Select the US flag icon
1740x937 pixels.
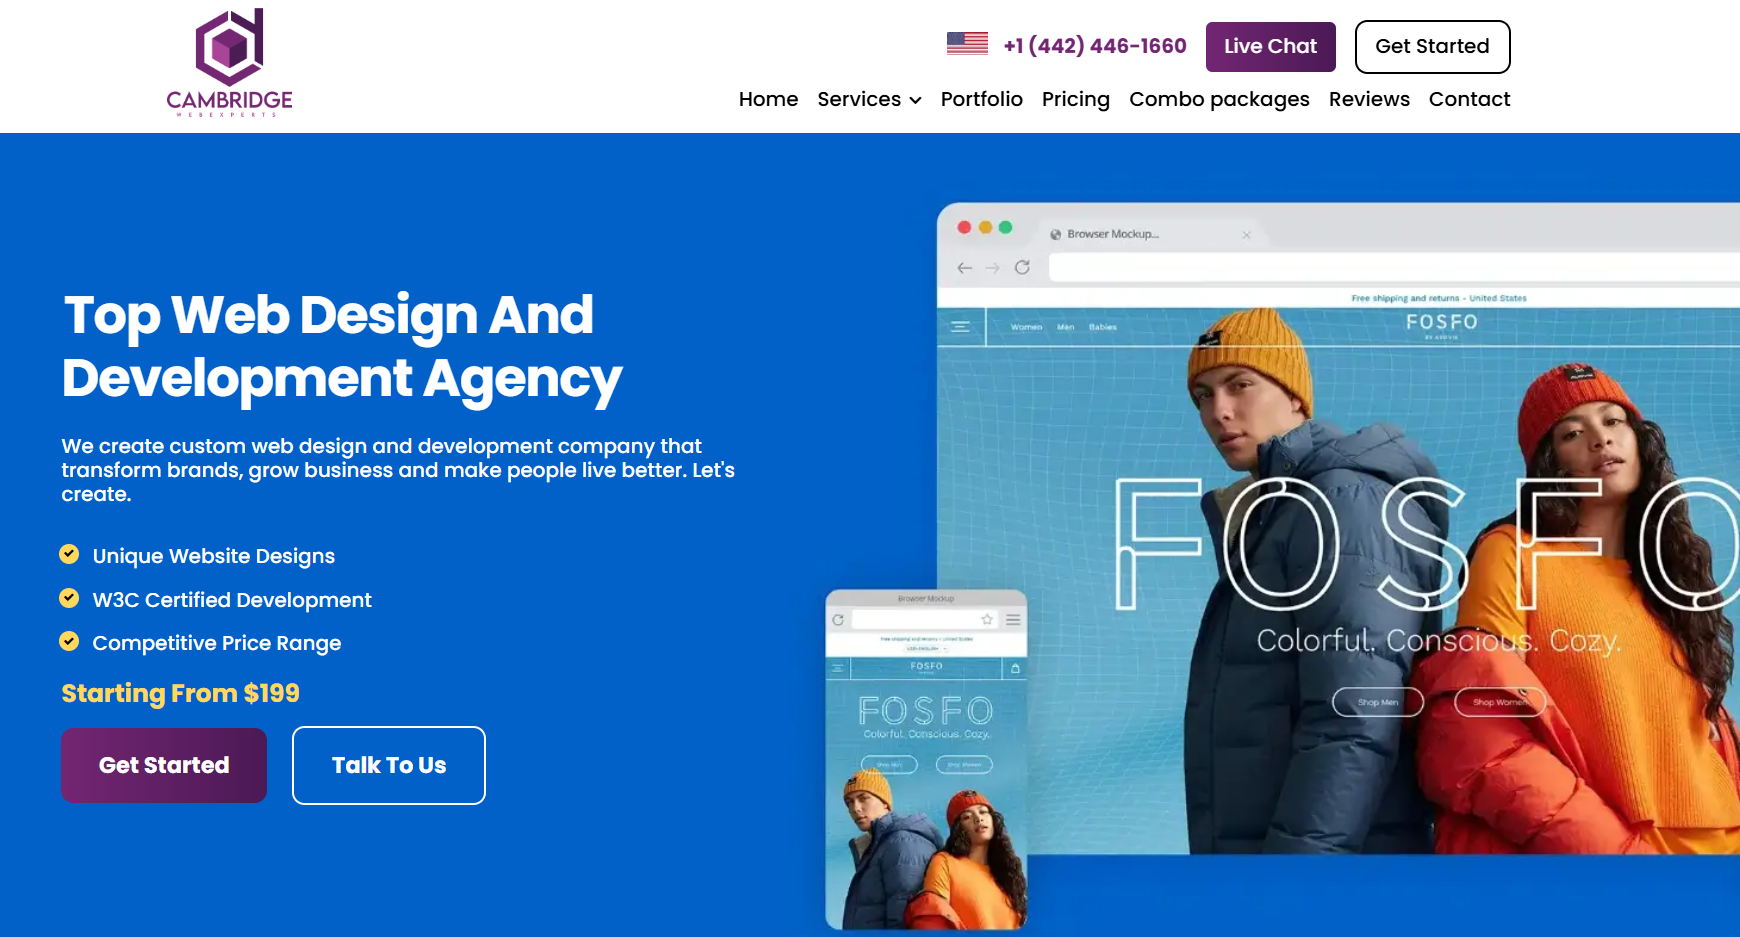point(967,44)
